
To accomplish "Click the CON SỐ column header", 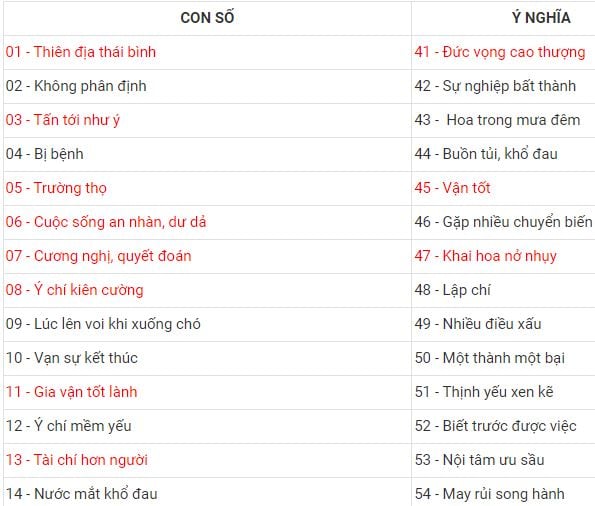I will (x=207, y=18).
